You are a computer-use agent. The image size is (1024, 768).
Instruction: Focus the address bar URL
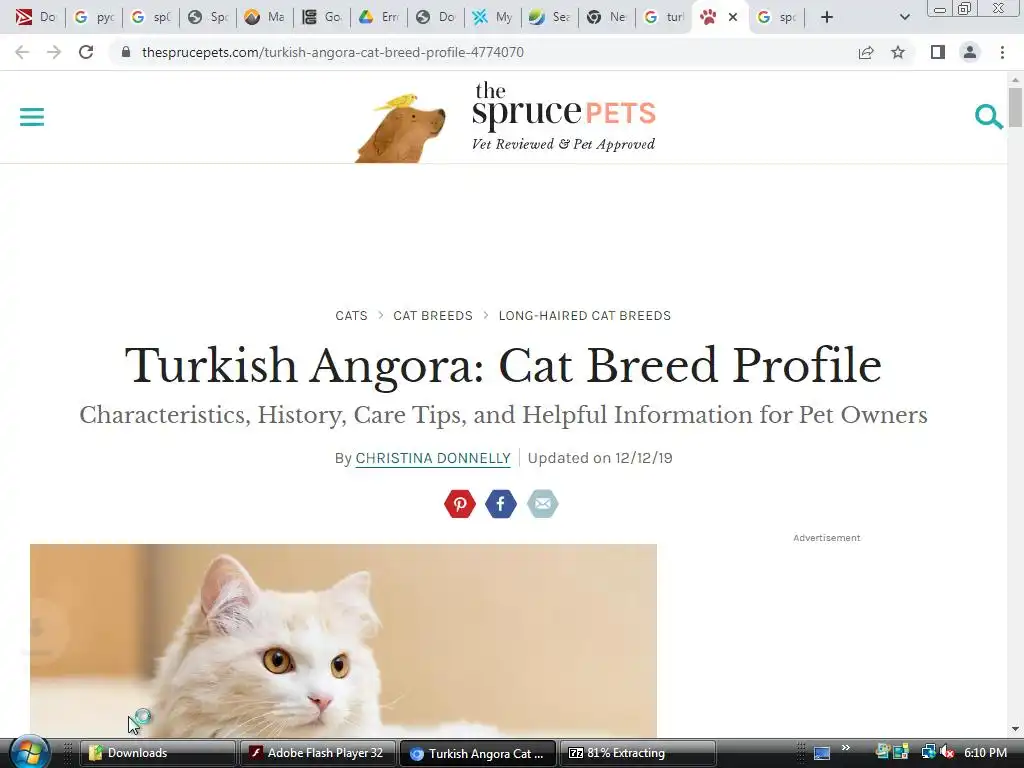[332, 52]
